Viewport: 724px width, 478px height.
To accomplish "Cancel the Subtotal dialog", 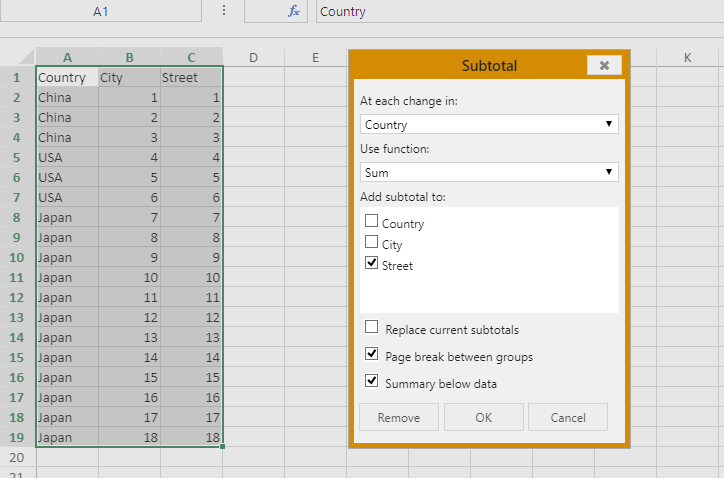I will click(567, 417).
